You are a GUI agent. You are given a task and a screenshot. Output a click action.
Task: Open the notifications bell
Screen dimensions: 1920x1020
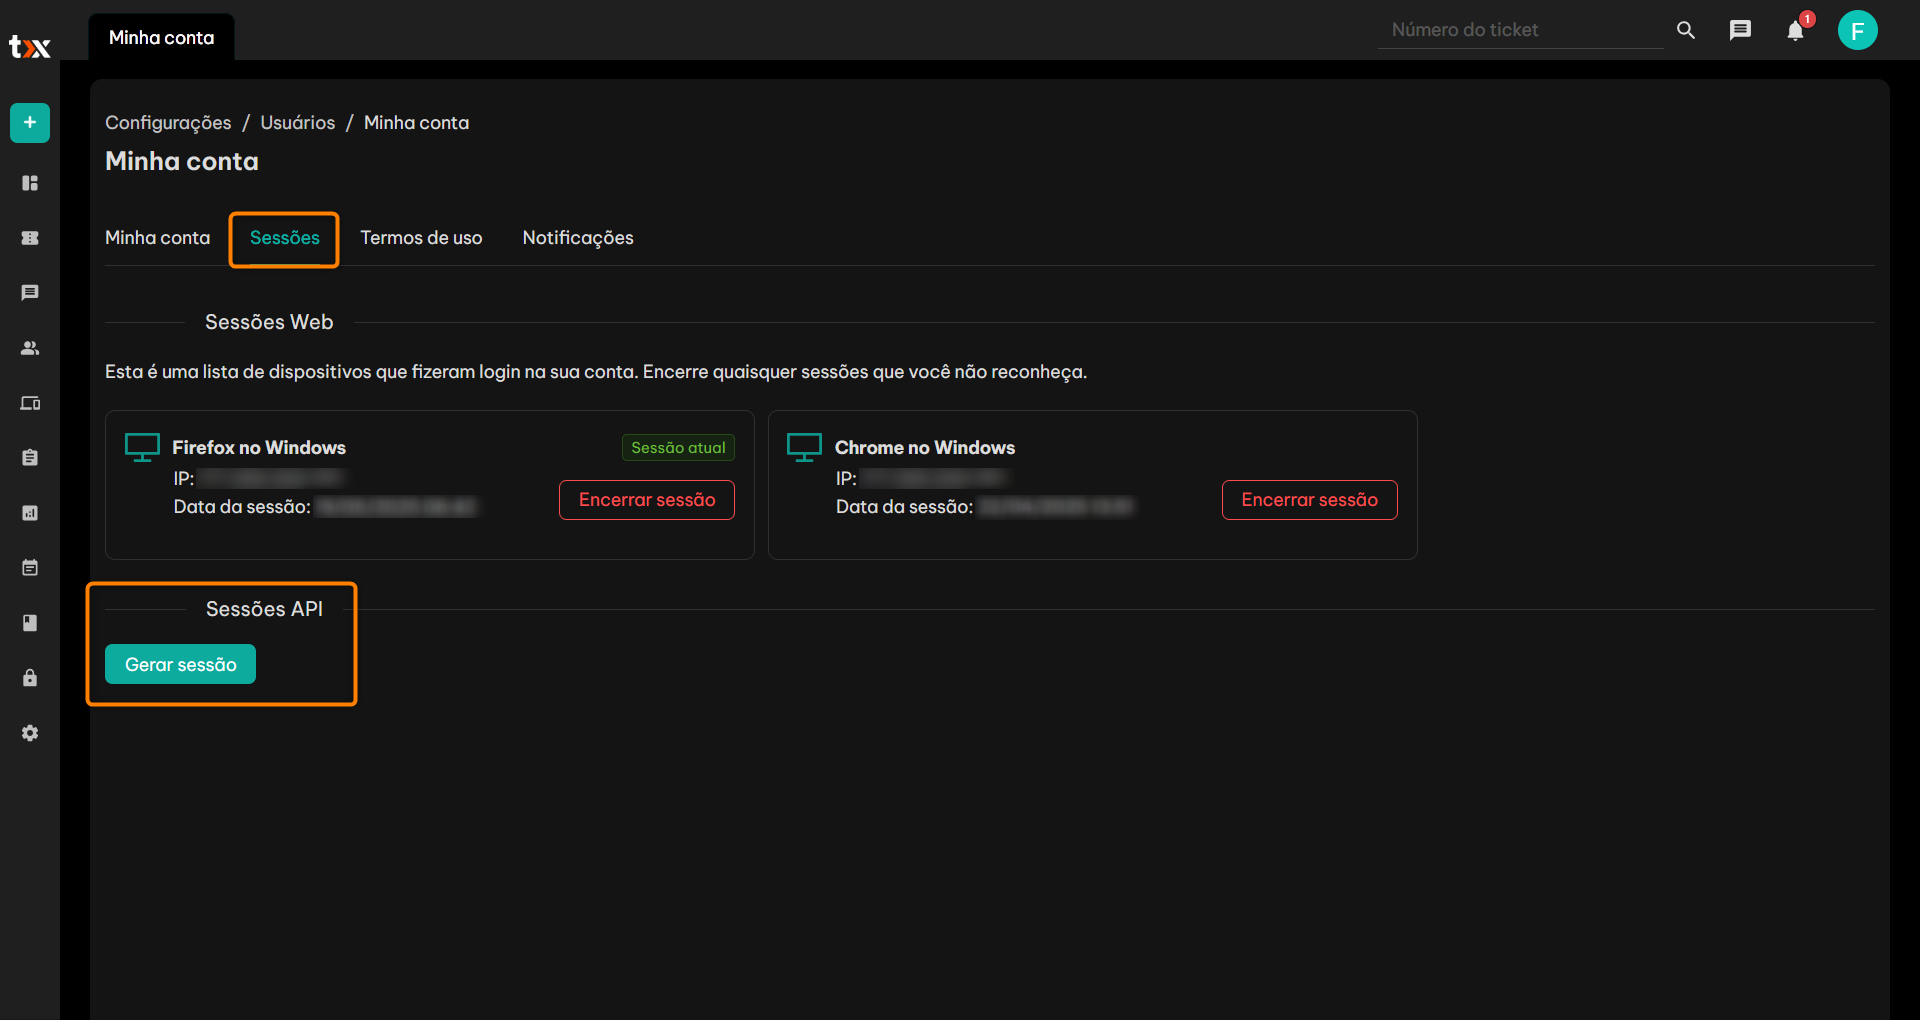point(1796,31)
